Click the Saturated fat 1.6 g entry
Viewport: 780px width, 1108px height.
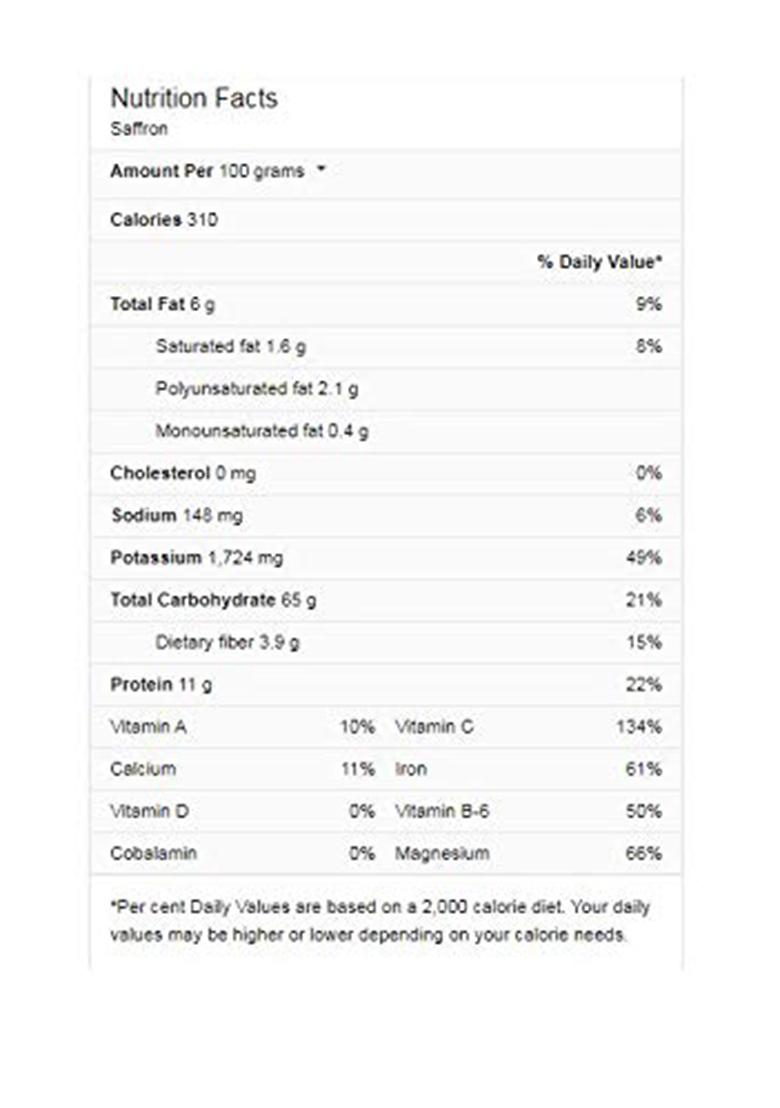click(x=231, y=346)
